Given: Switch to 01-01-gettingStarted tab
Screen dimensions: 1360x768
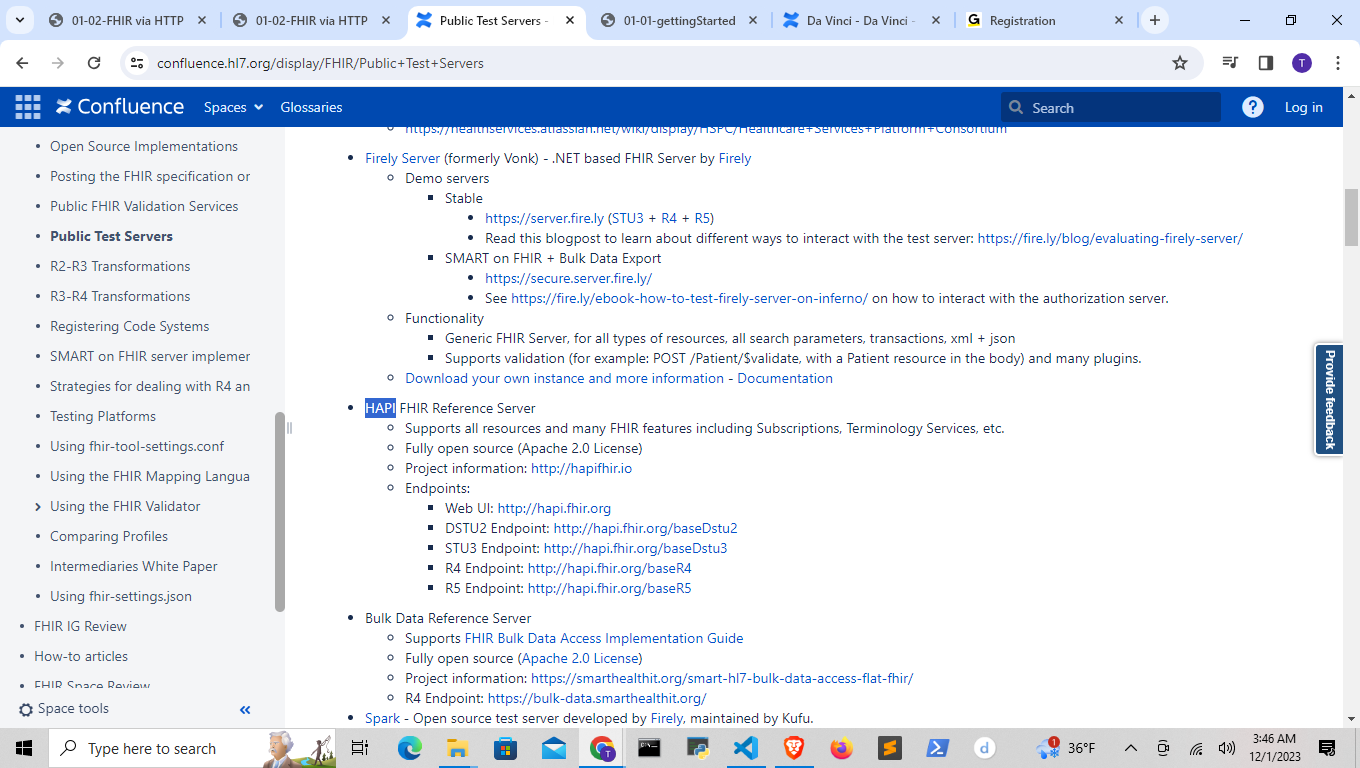Looking at the screenshot, I should pos(680,20).
